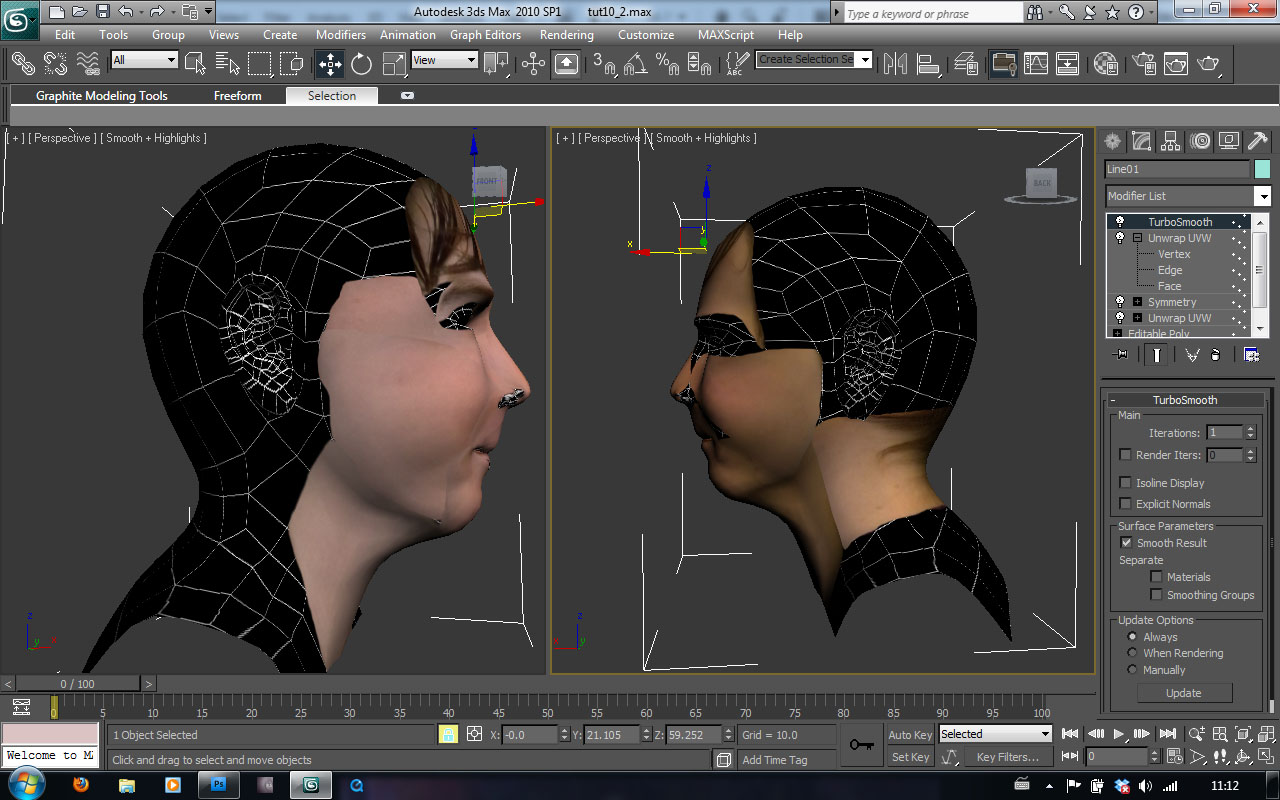Enable the Isoline Display checkbox
This screenshot has height=800, width=1280.
pyautogui.click(x=1126, y=483)
